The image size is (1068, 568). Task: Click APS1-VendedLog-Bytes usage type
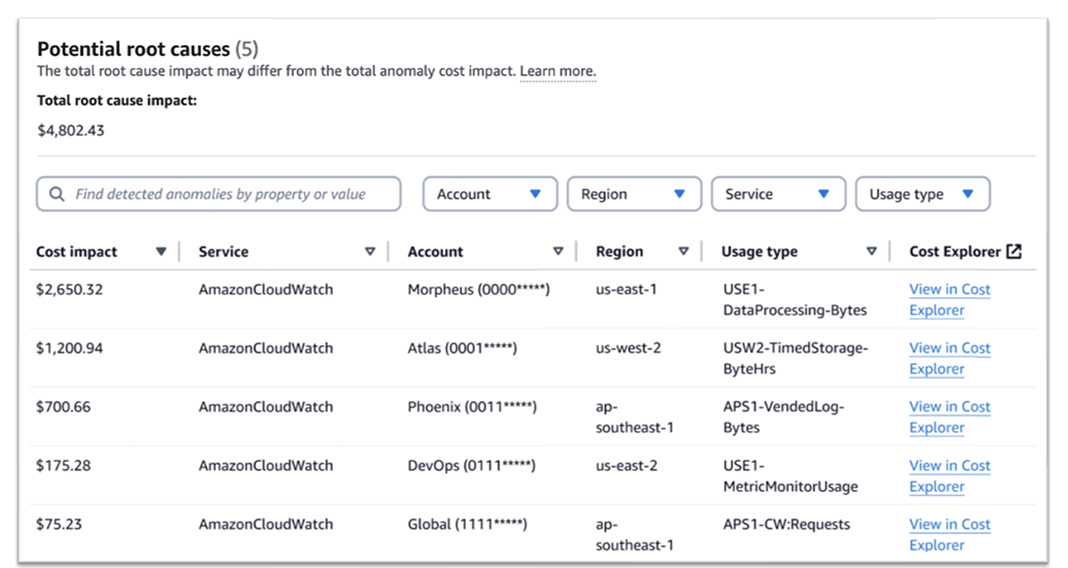783,417
